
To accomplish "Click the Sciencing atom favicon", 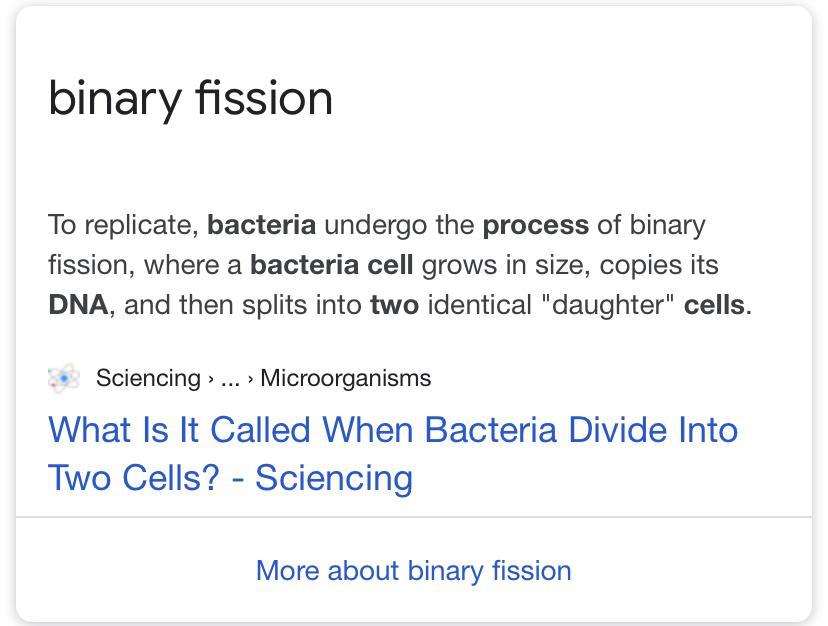I will click(63, 378).
